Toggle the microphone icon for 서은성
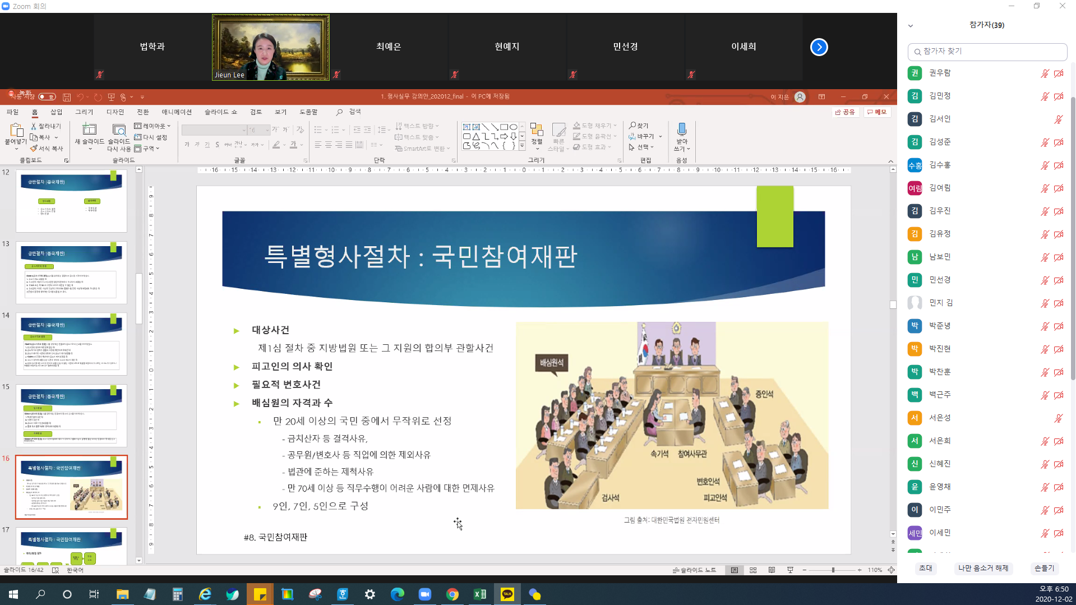 [x=1059, y=418]
